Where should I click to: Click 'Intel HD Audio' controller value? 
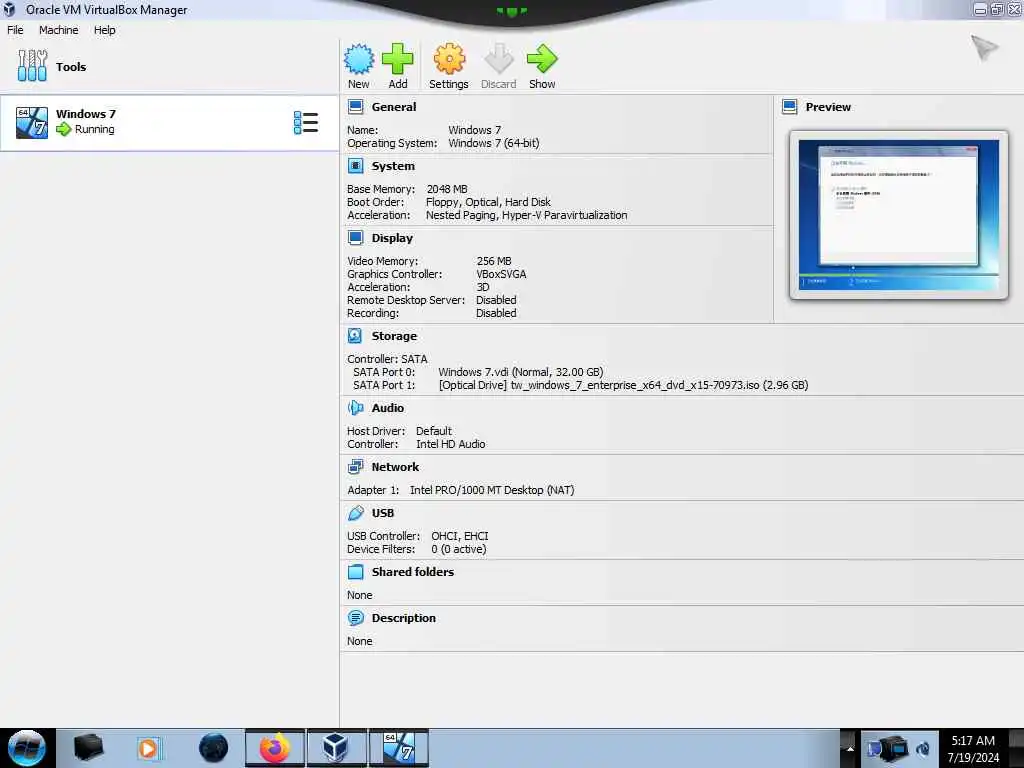point(451,444)
